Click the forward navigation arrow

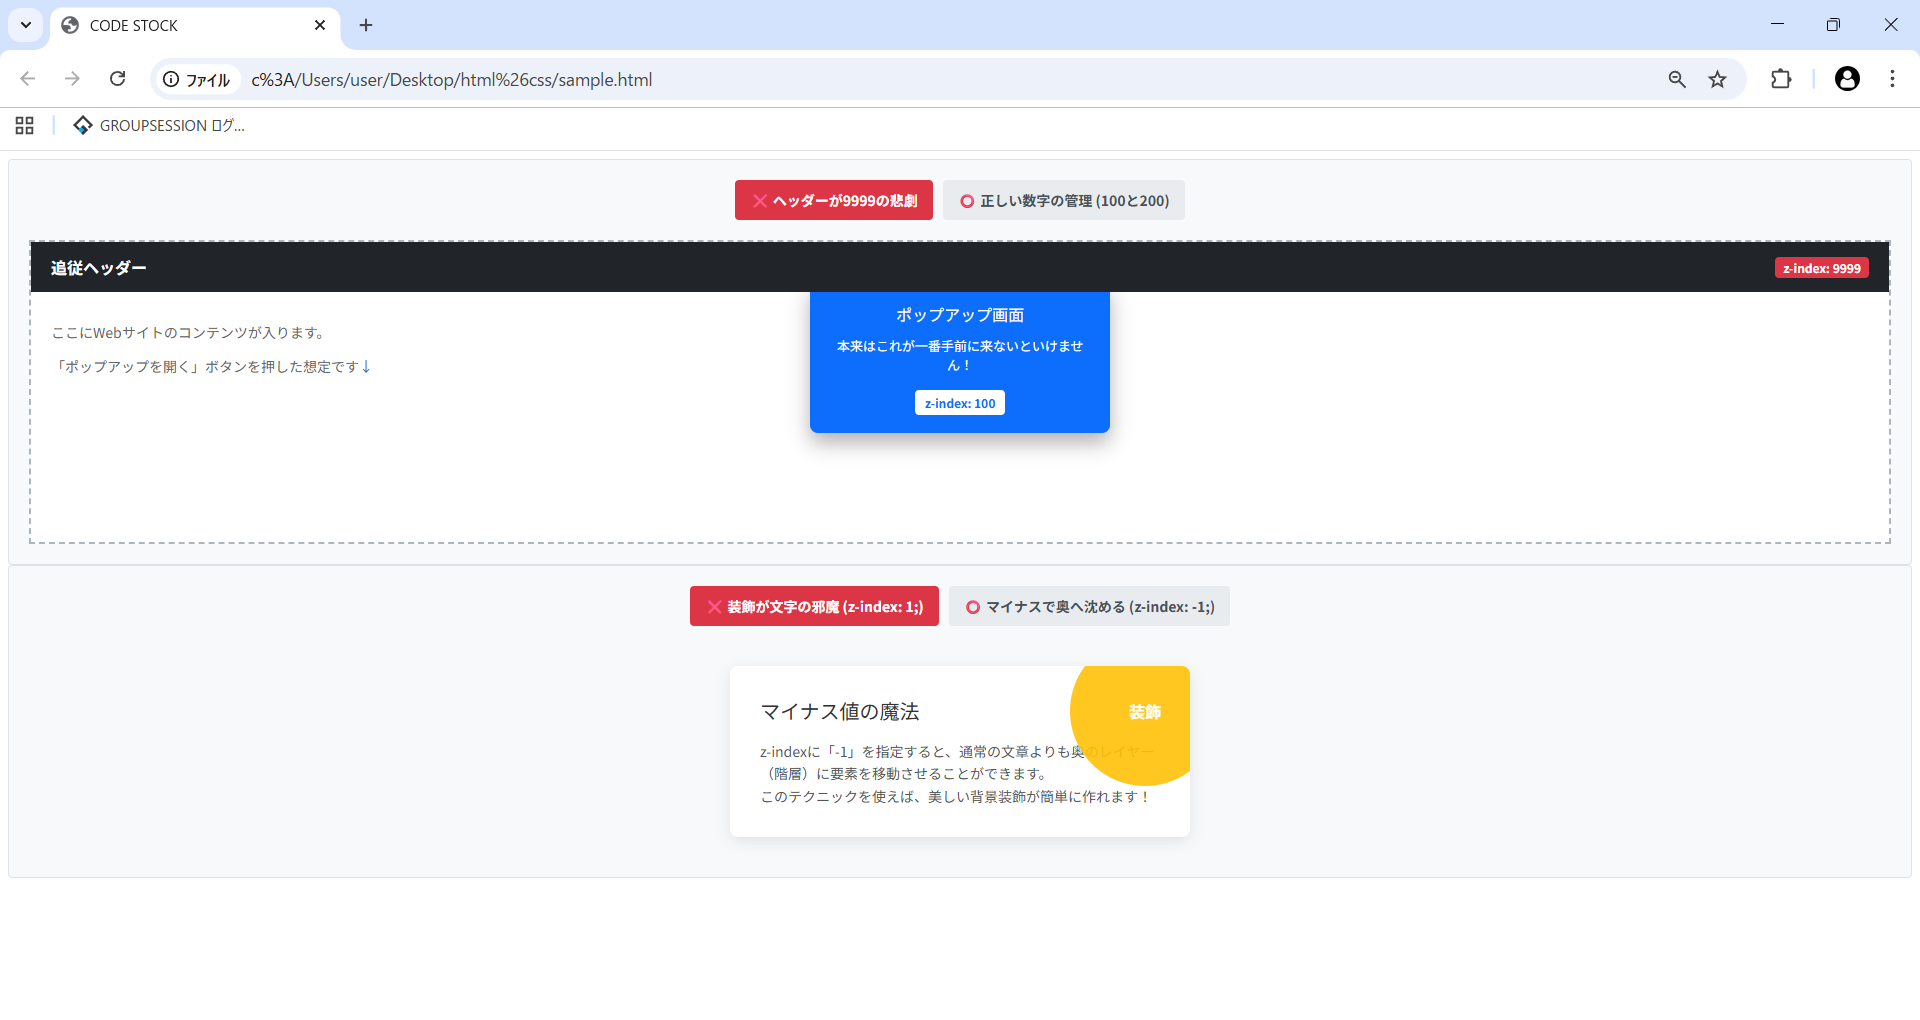71,79
